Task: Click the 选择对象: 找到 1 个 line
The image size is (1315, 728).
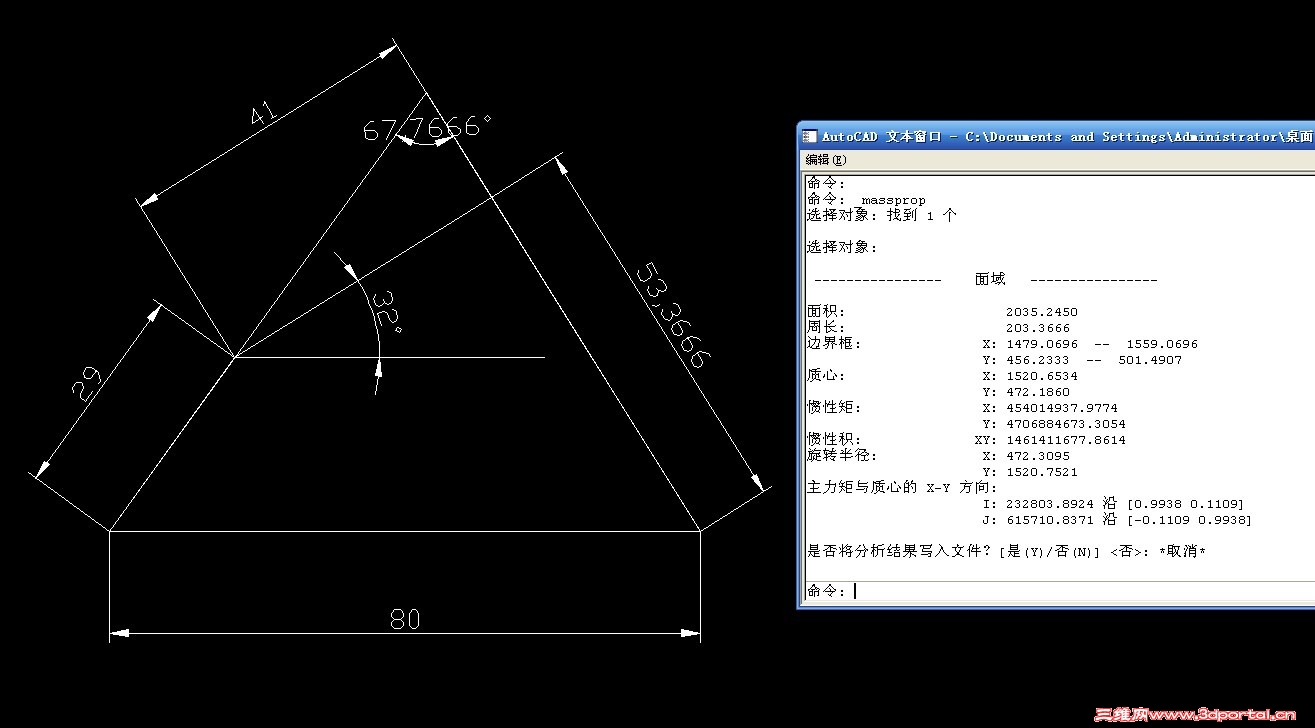Action: [x=881, y=215]
